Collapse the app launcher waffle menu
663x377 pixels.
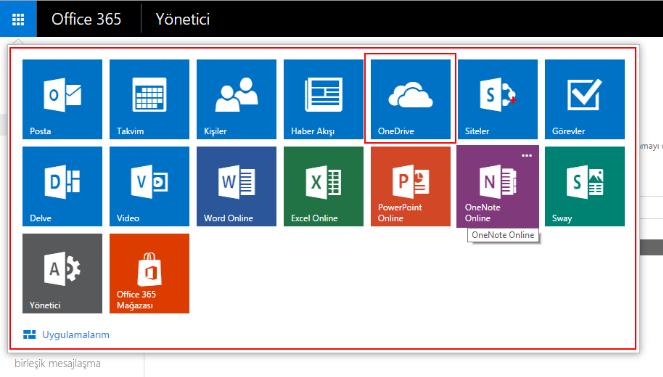(x=18, y=19)
